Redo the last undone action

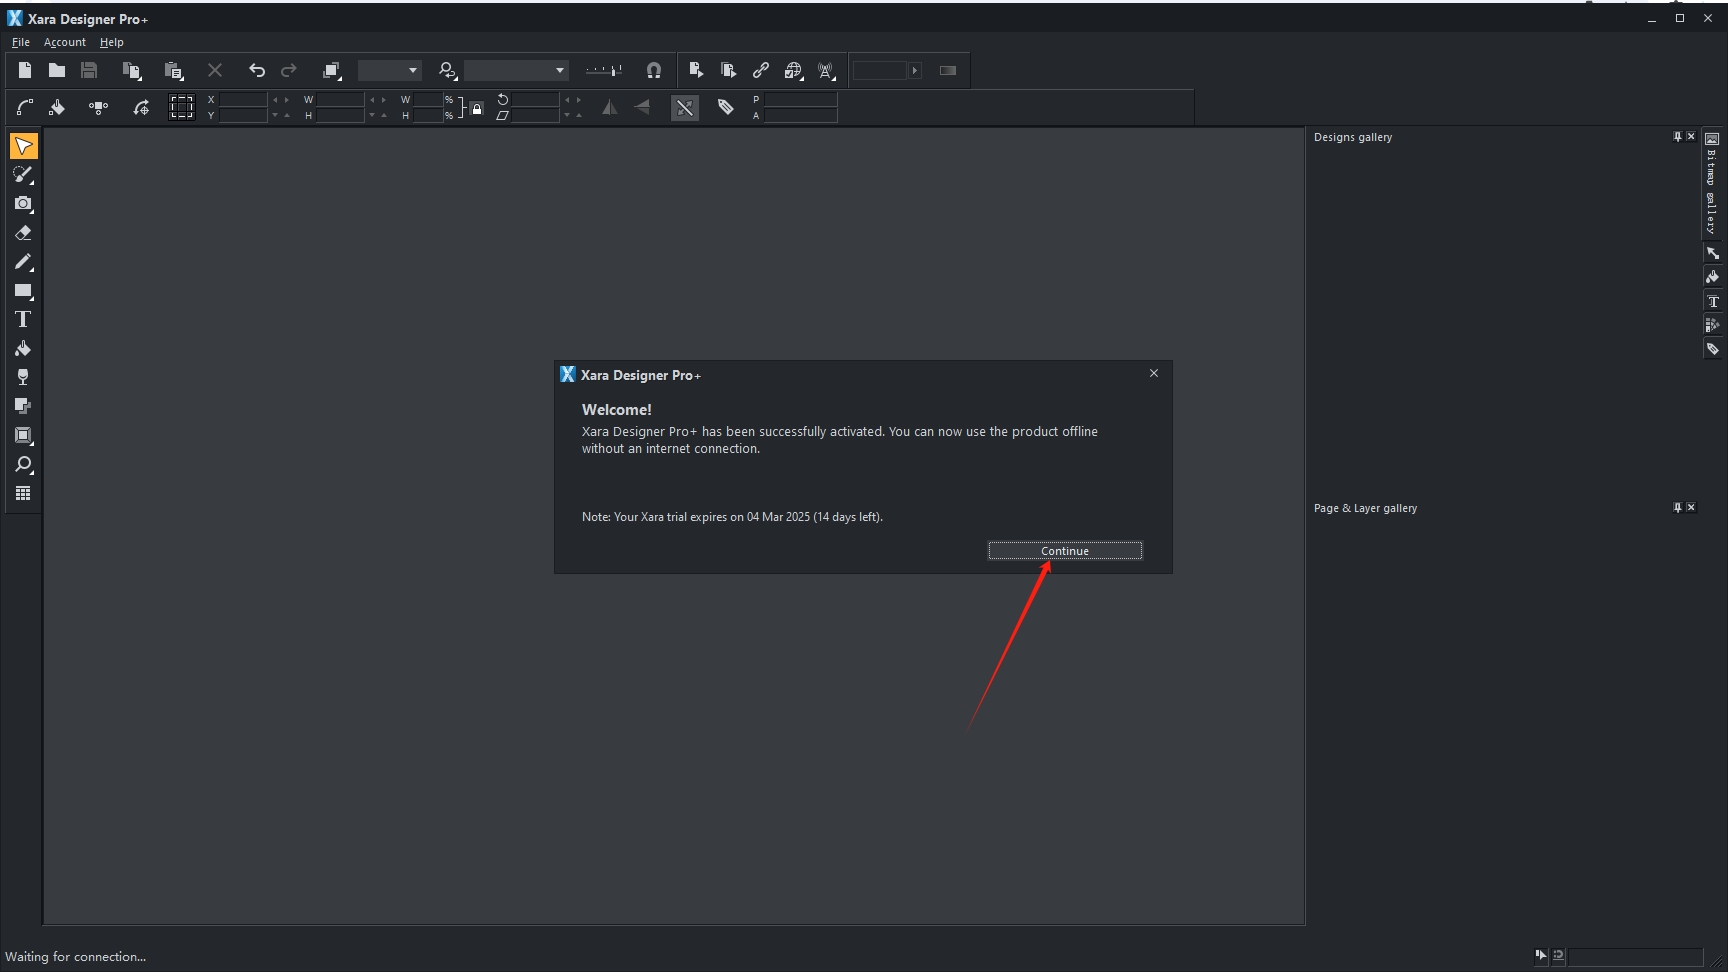(289, 70)
